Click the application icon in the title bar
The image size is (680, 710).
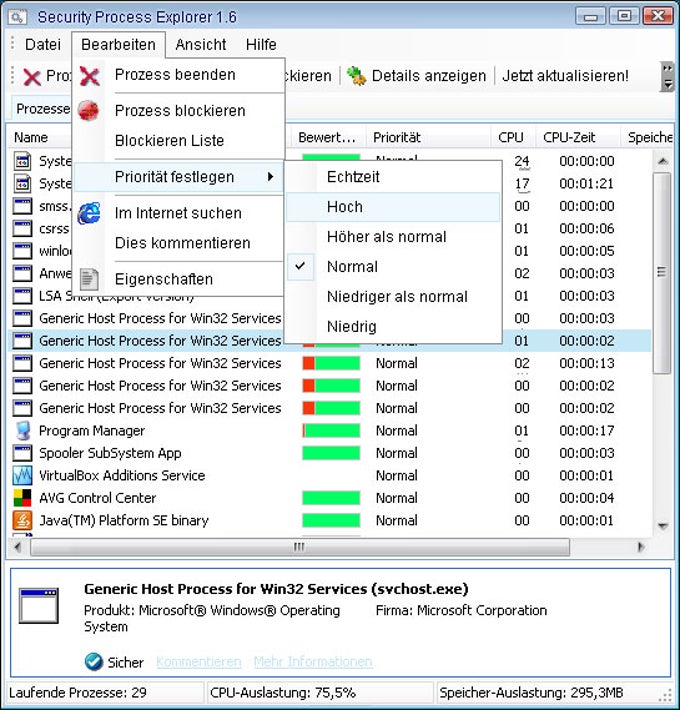pos(18,17)
